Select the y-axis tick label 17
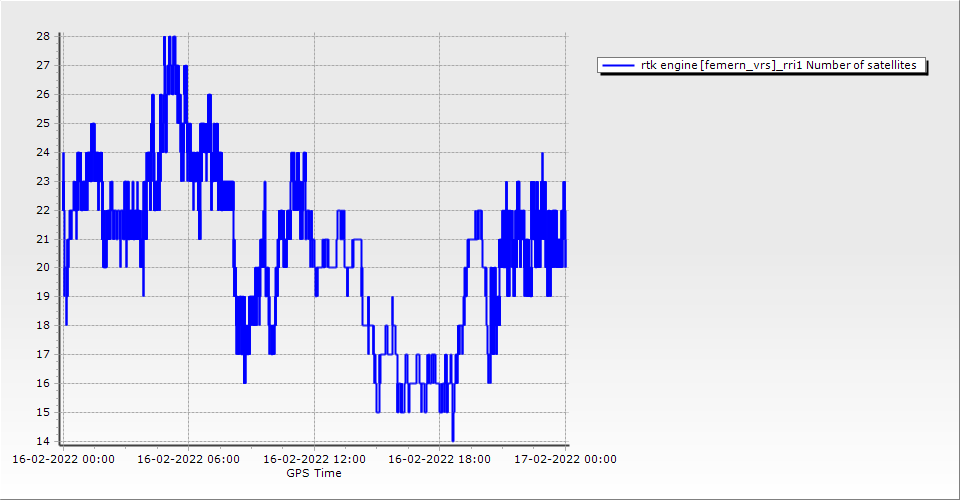This screenshot has height=500, width=960. coord(43,354)
